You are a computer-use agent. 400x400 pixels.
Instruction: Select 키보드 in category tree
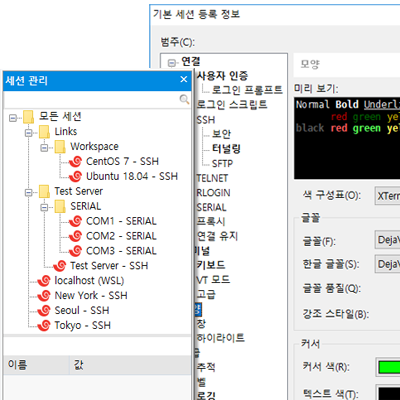[x=211, y=265]
